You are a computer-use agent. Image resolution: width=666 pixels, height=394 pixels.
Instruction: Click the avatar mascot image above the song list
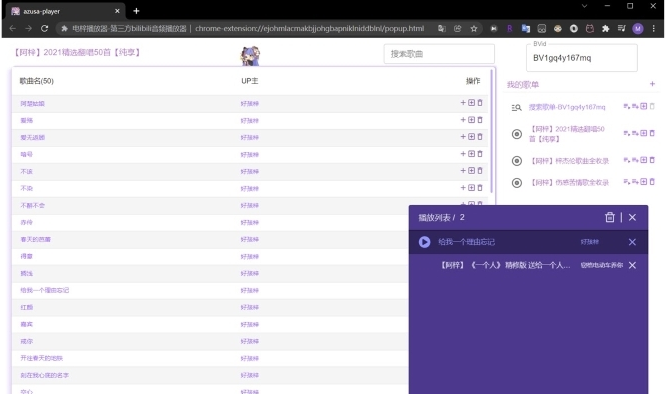point(251,56)
